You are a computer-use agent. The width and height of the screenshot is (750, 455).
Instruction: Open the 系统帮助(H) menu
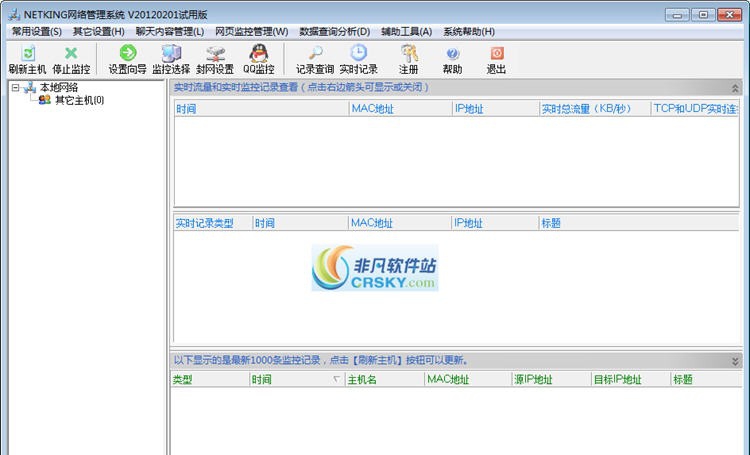pos(469,32)
